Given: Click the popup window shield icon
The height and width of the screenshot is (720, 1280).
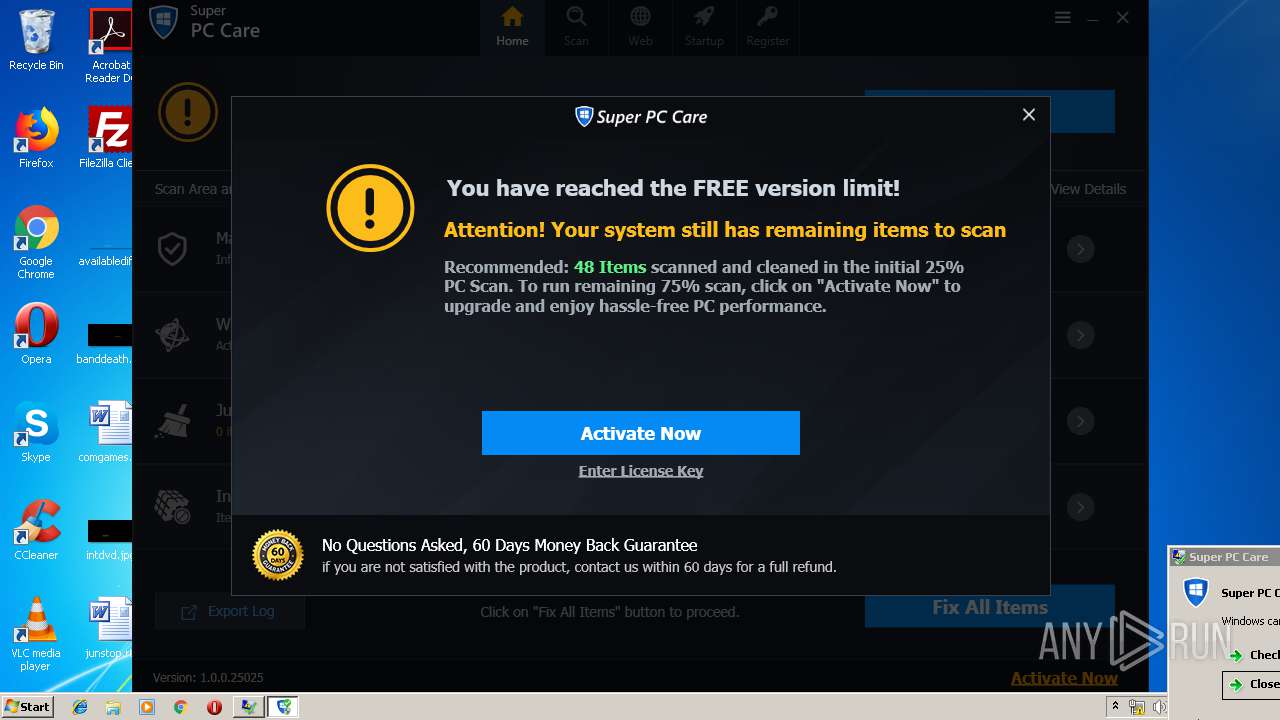Looking at the screenshot, I should [x=1196, y=592].
